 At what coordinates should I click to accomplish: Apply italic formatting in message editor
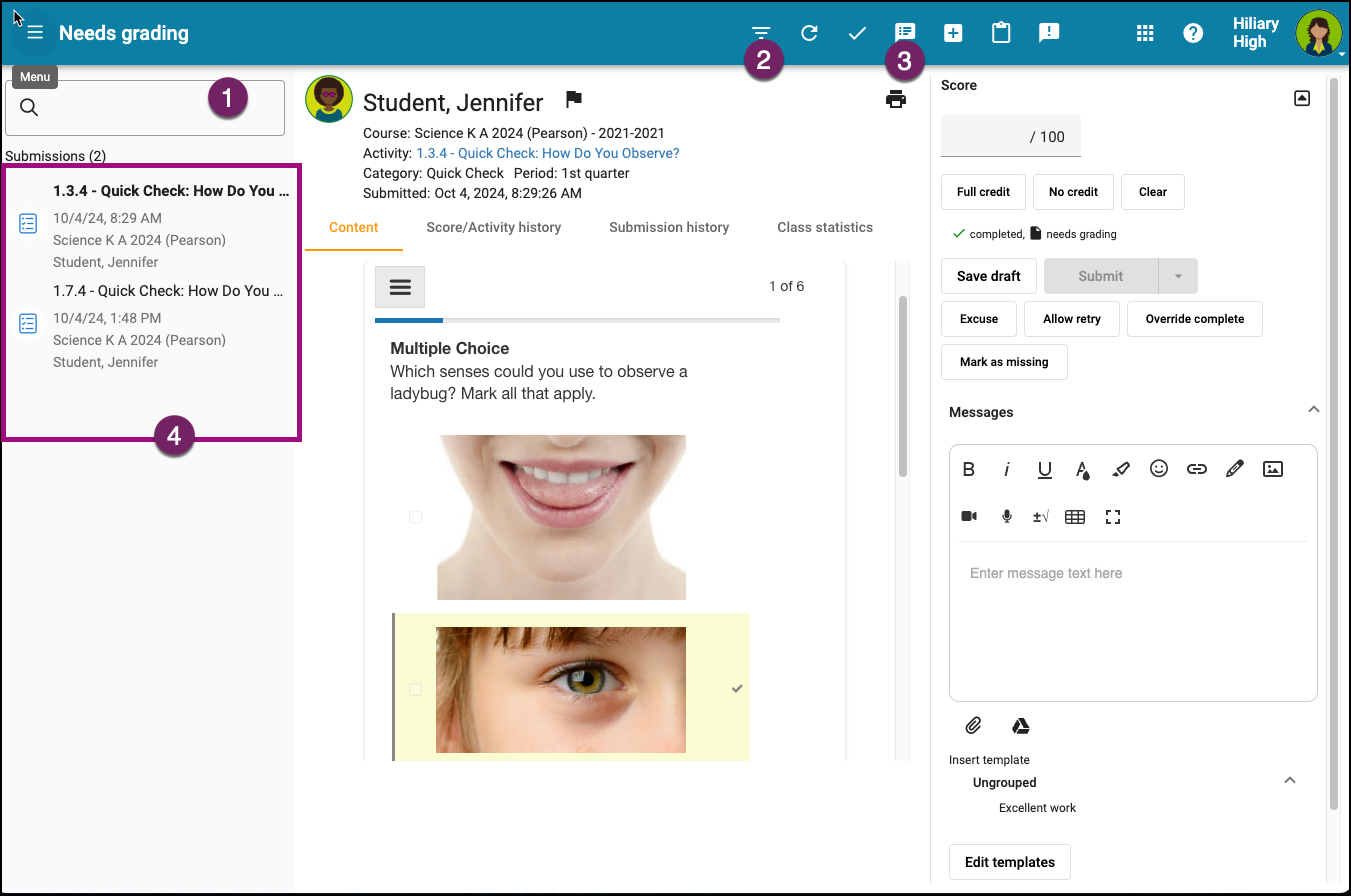(x=1007, y=469)
